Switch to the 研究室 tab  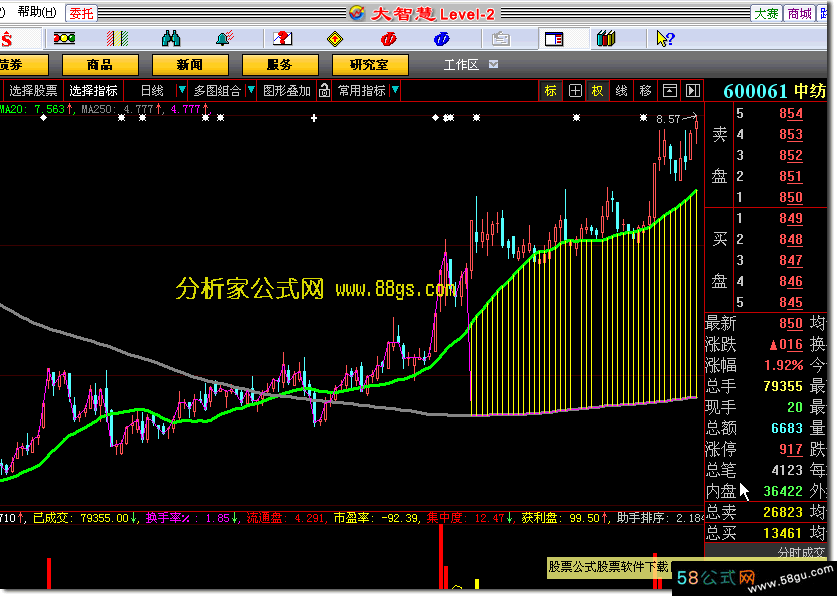369,65
